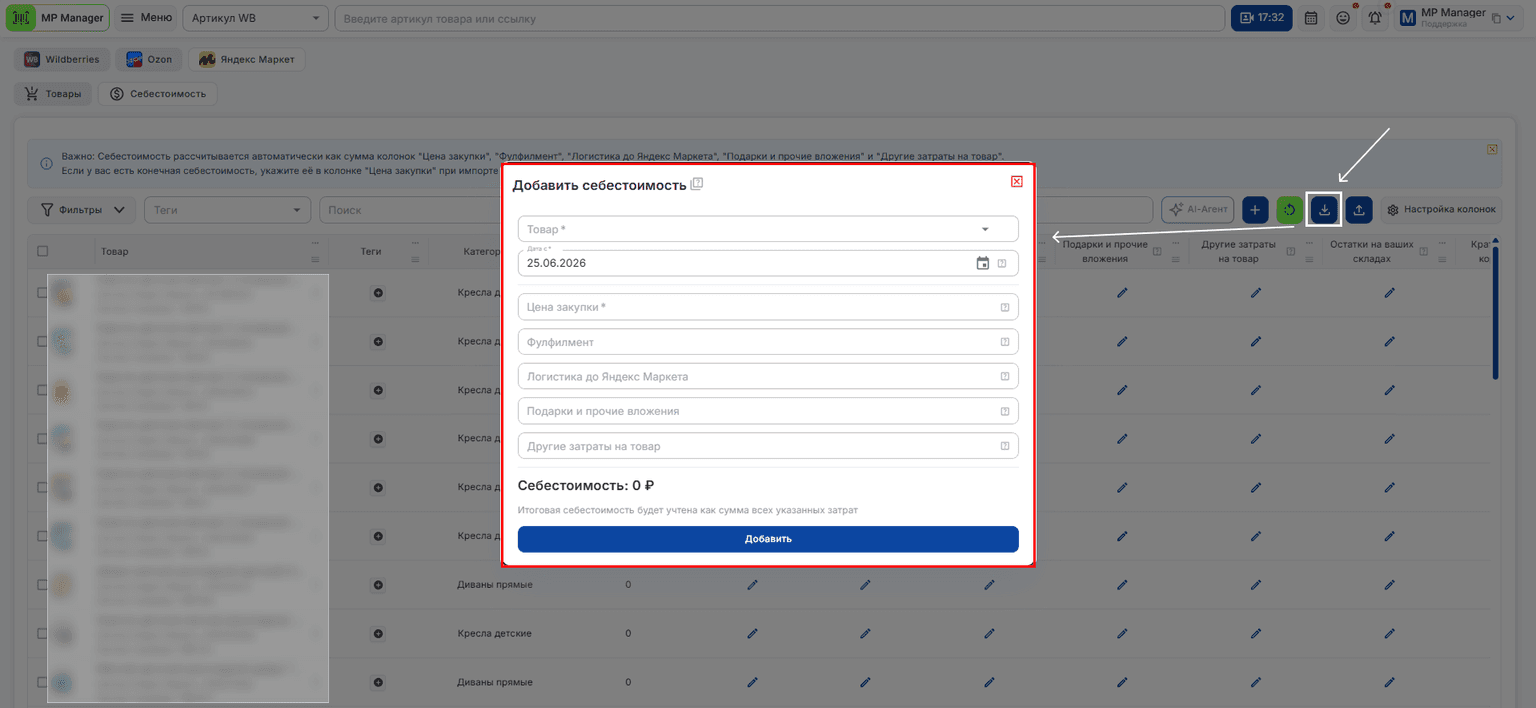Click copy icon beside Добавить себестоимость title
Image resolution: width=1536 pixels, height=708 pixels.
[697, 184]
